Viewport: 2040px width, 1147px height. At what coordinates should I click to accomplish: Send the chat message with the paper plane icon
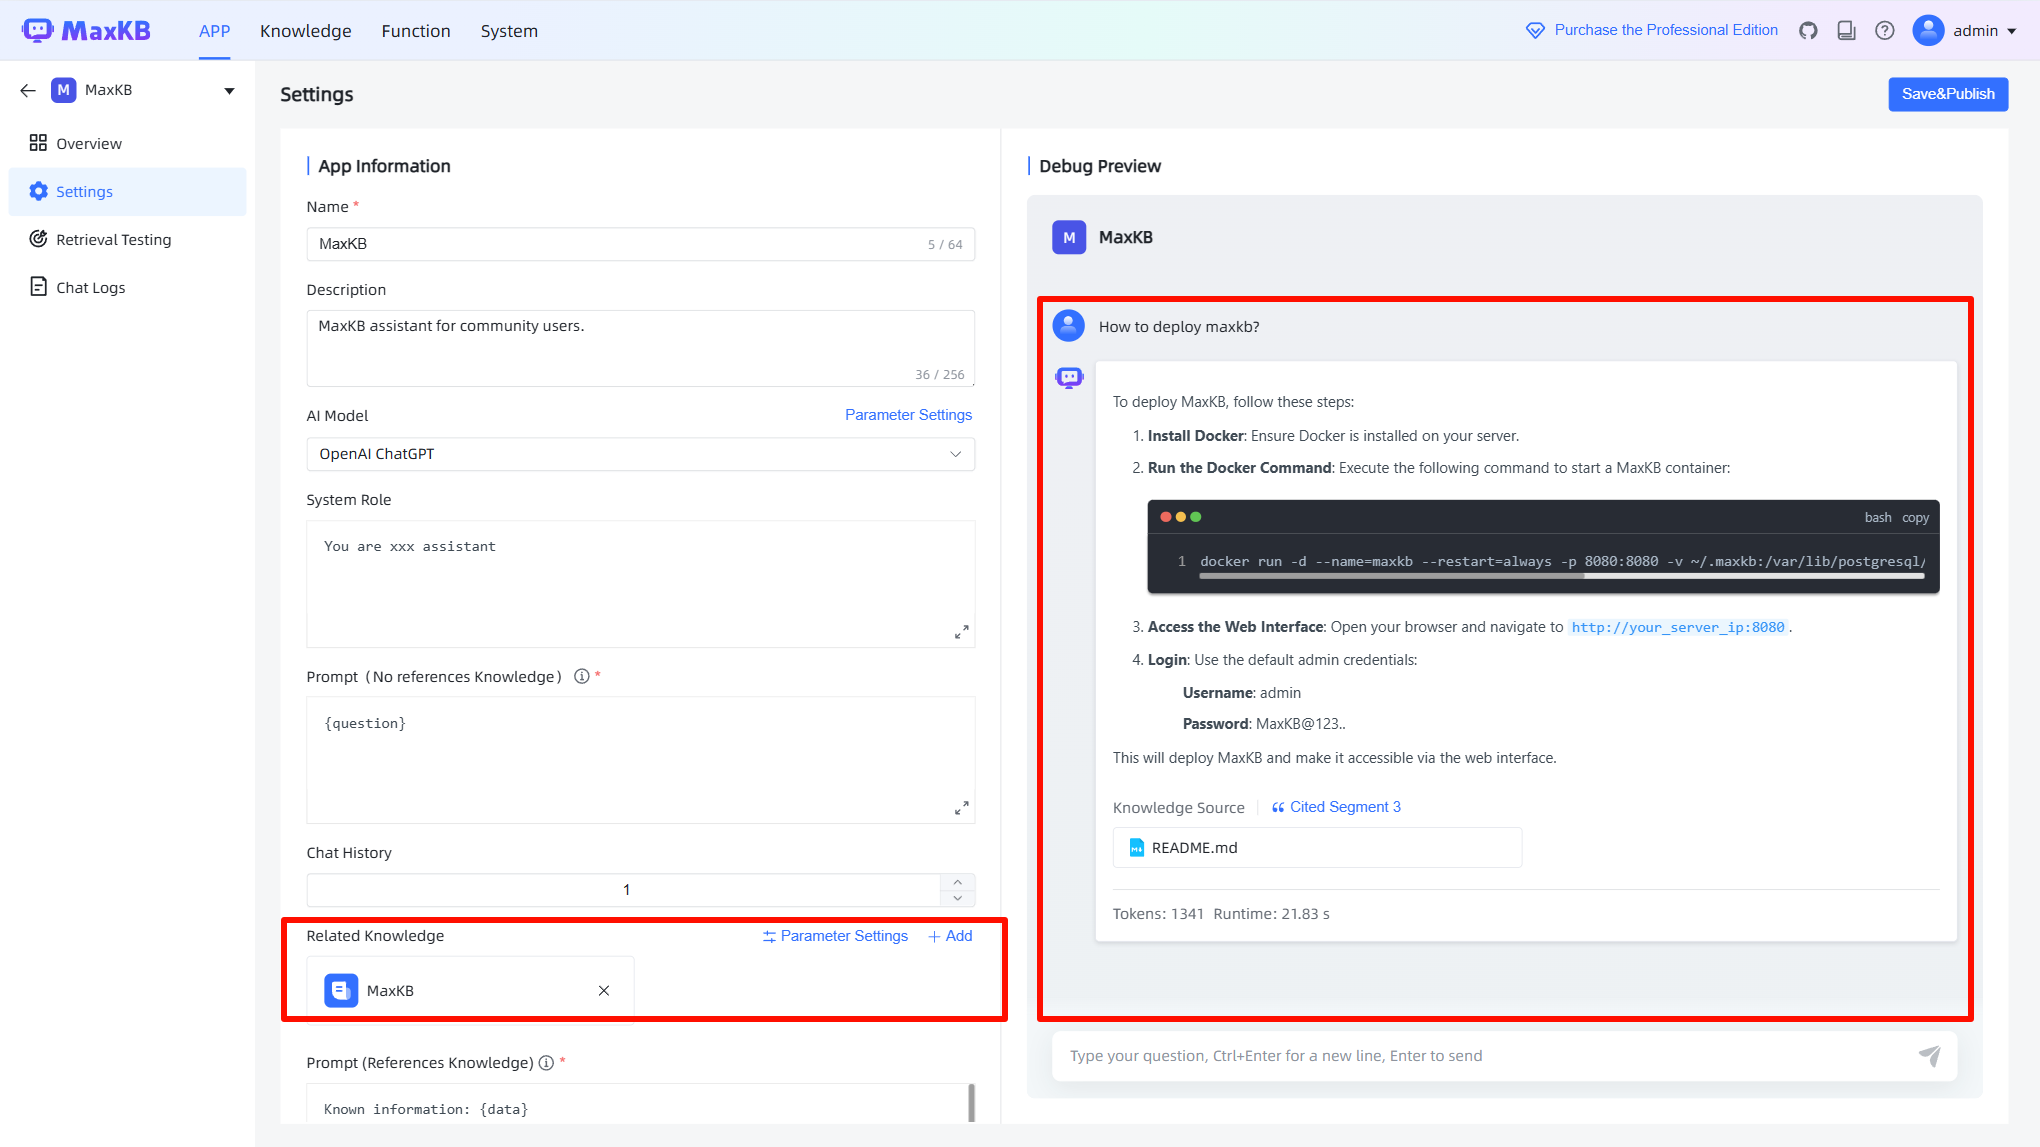tap(1930, 1055)
